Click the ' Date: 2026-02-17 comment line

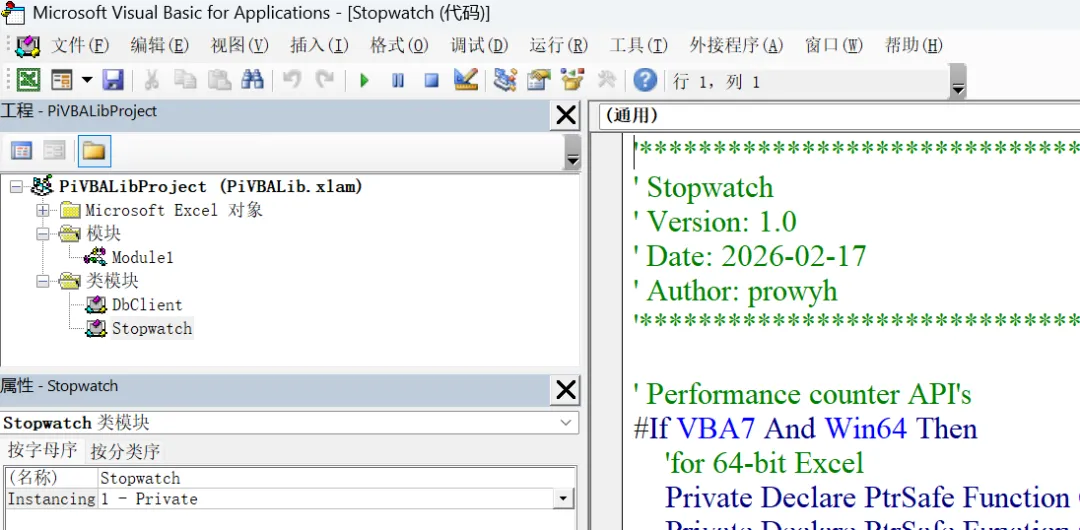point(749,256)
